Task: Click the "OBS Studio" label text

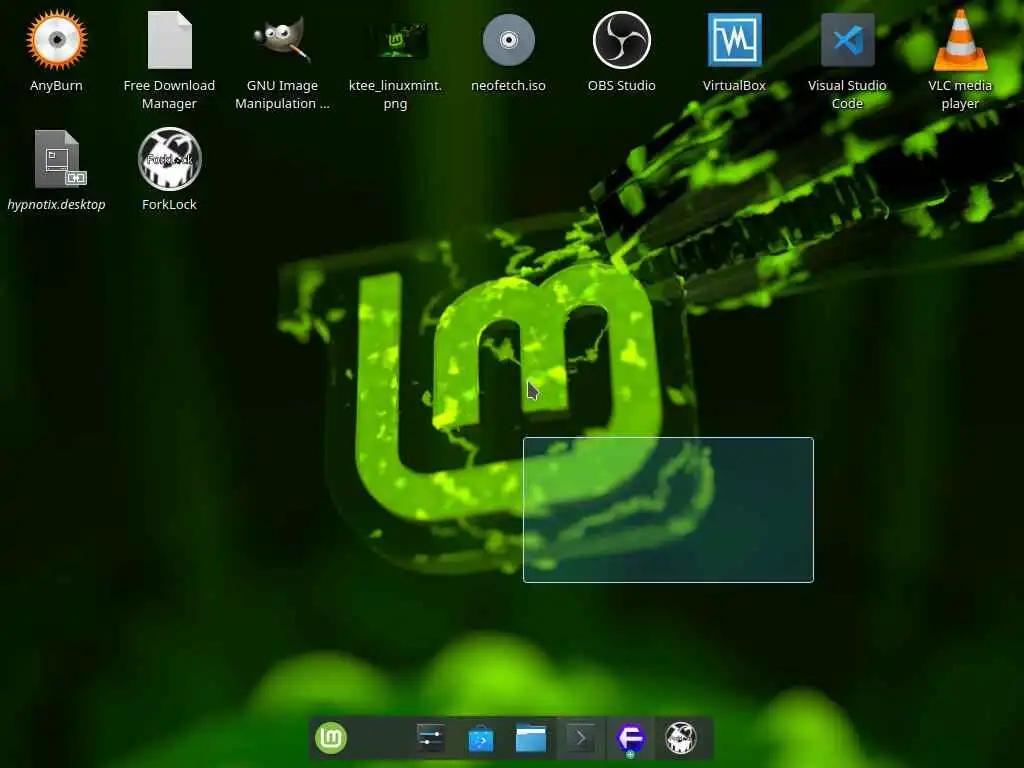Action: click(x=622, y=86)
